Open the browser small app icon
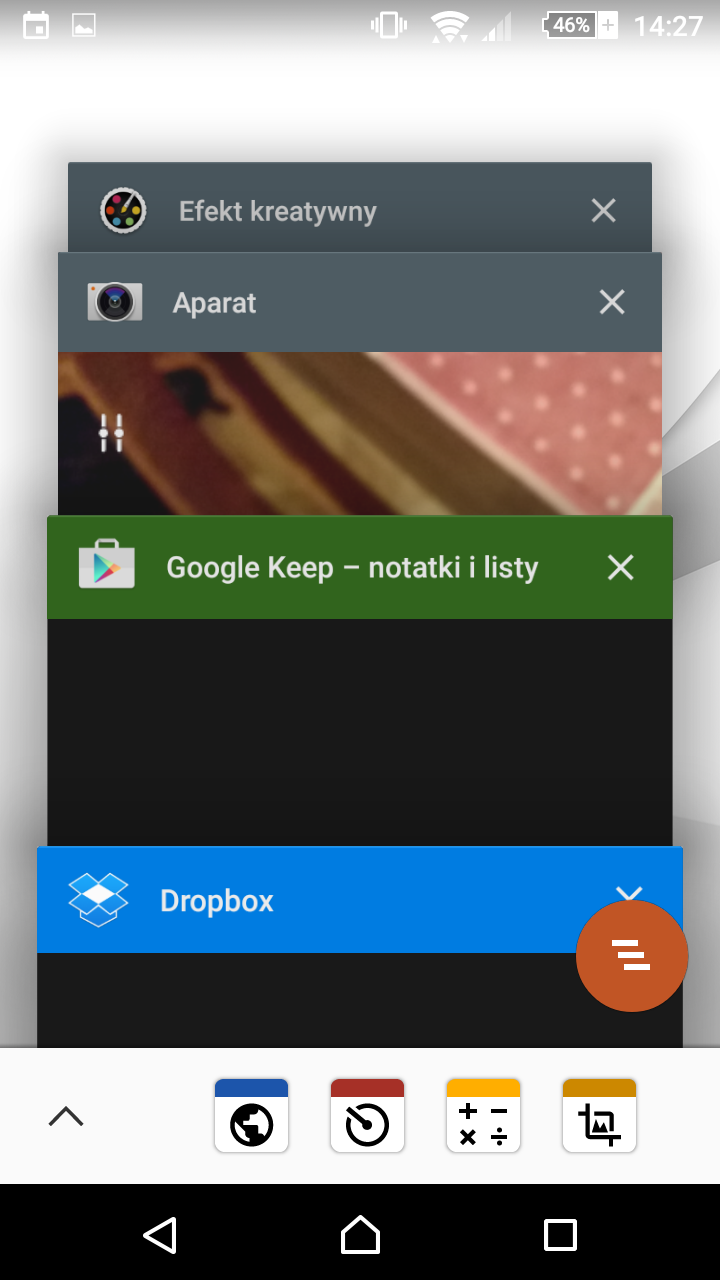The height and width of the screenshot is (1280, 720). click(251, 1116)
